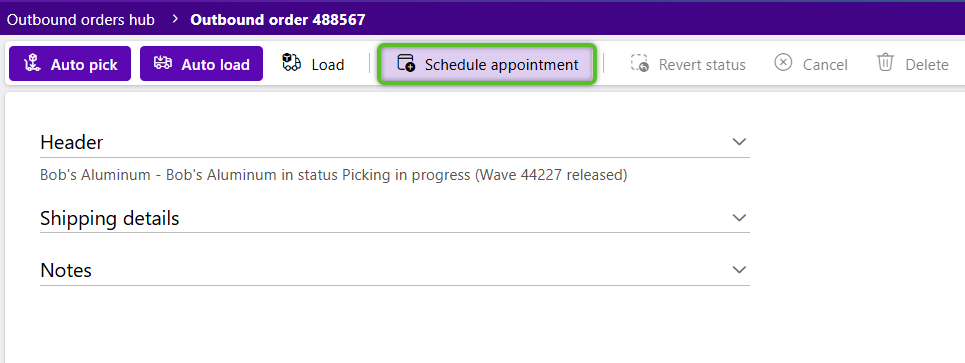Expand the Notes section chevron
Viewport: 965px width, 363px height.
tap(739, 270)
